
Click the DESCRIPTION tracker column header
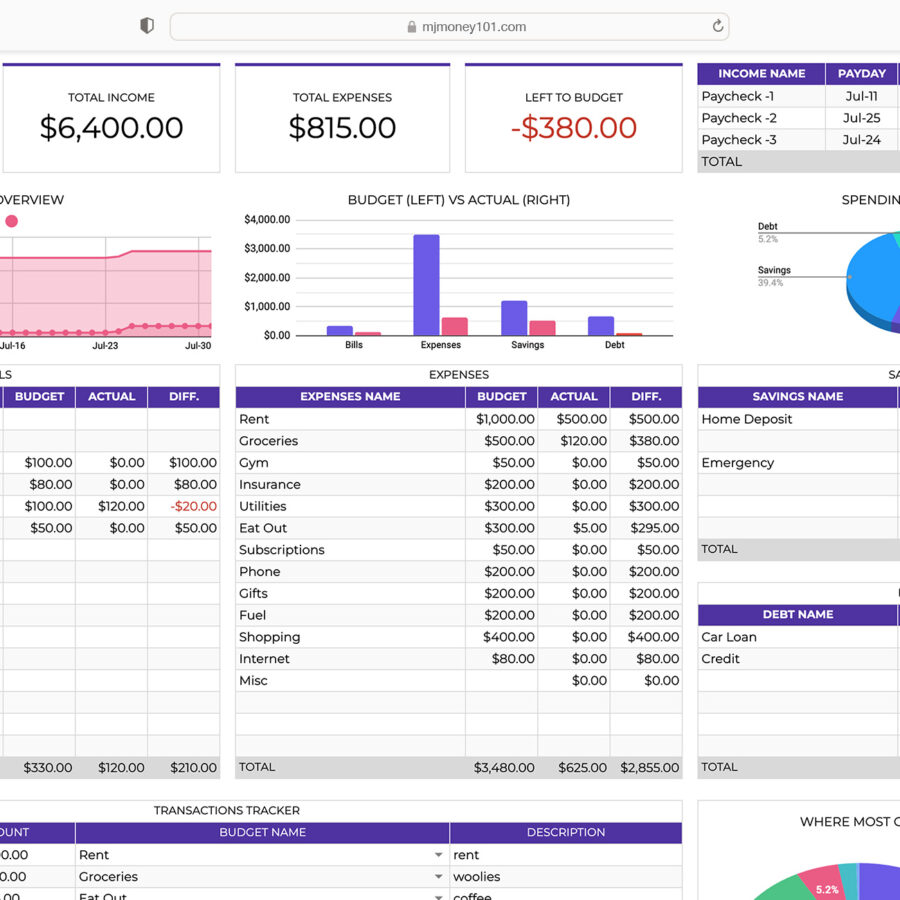[x=566, y=832]
